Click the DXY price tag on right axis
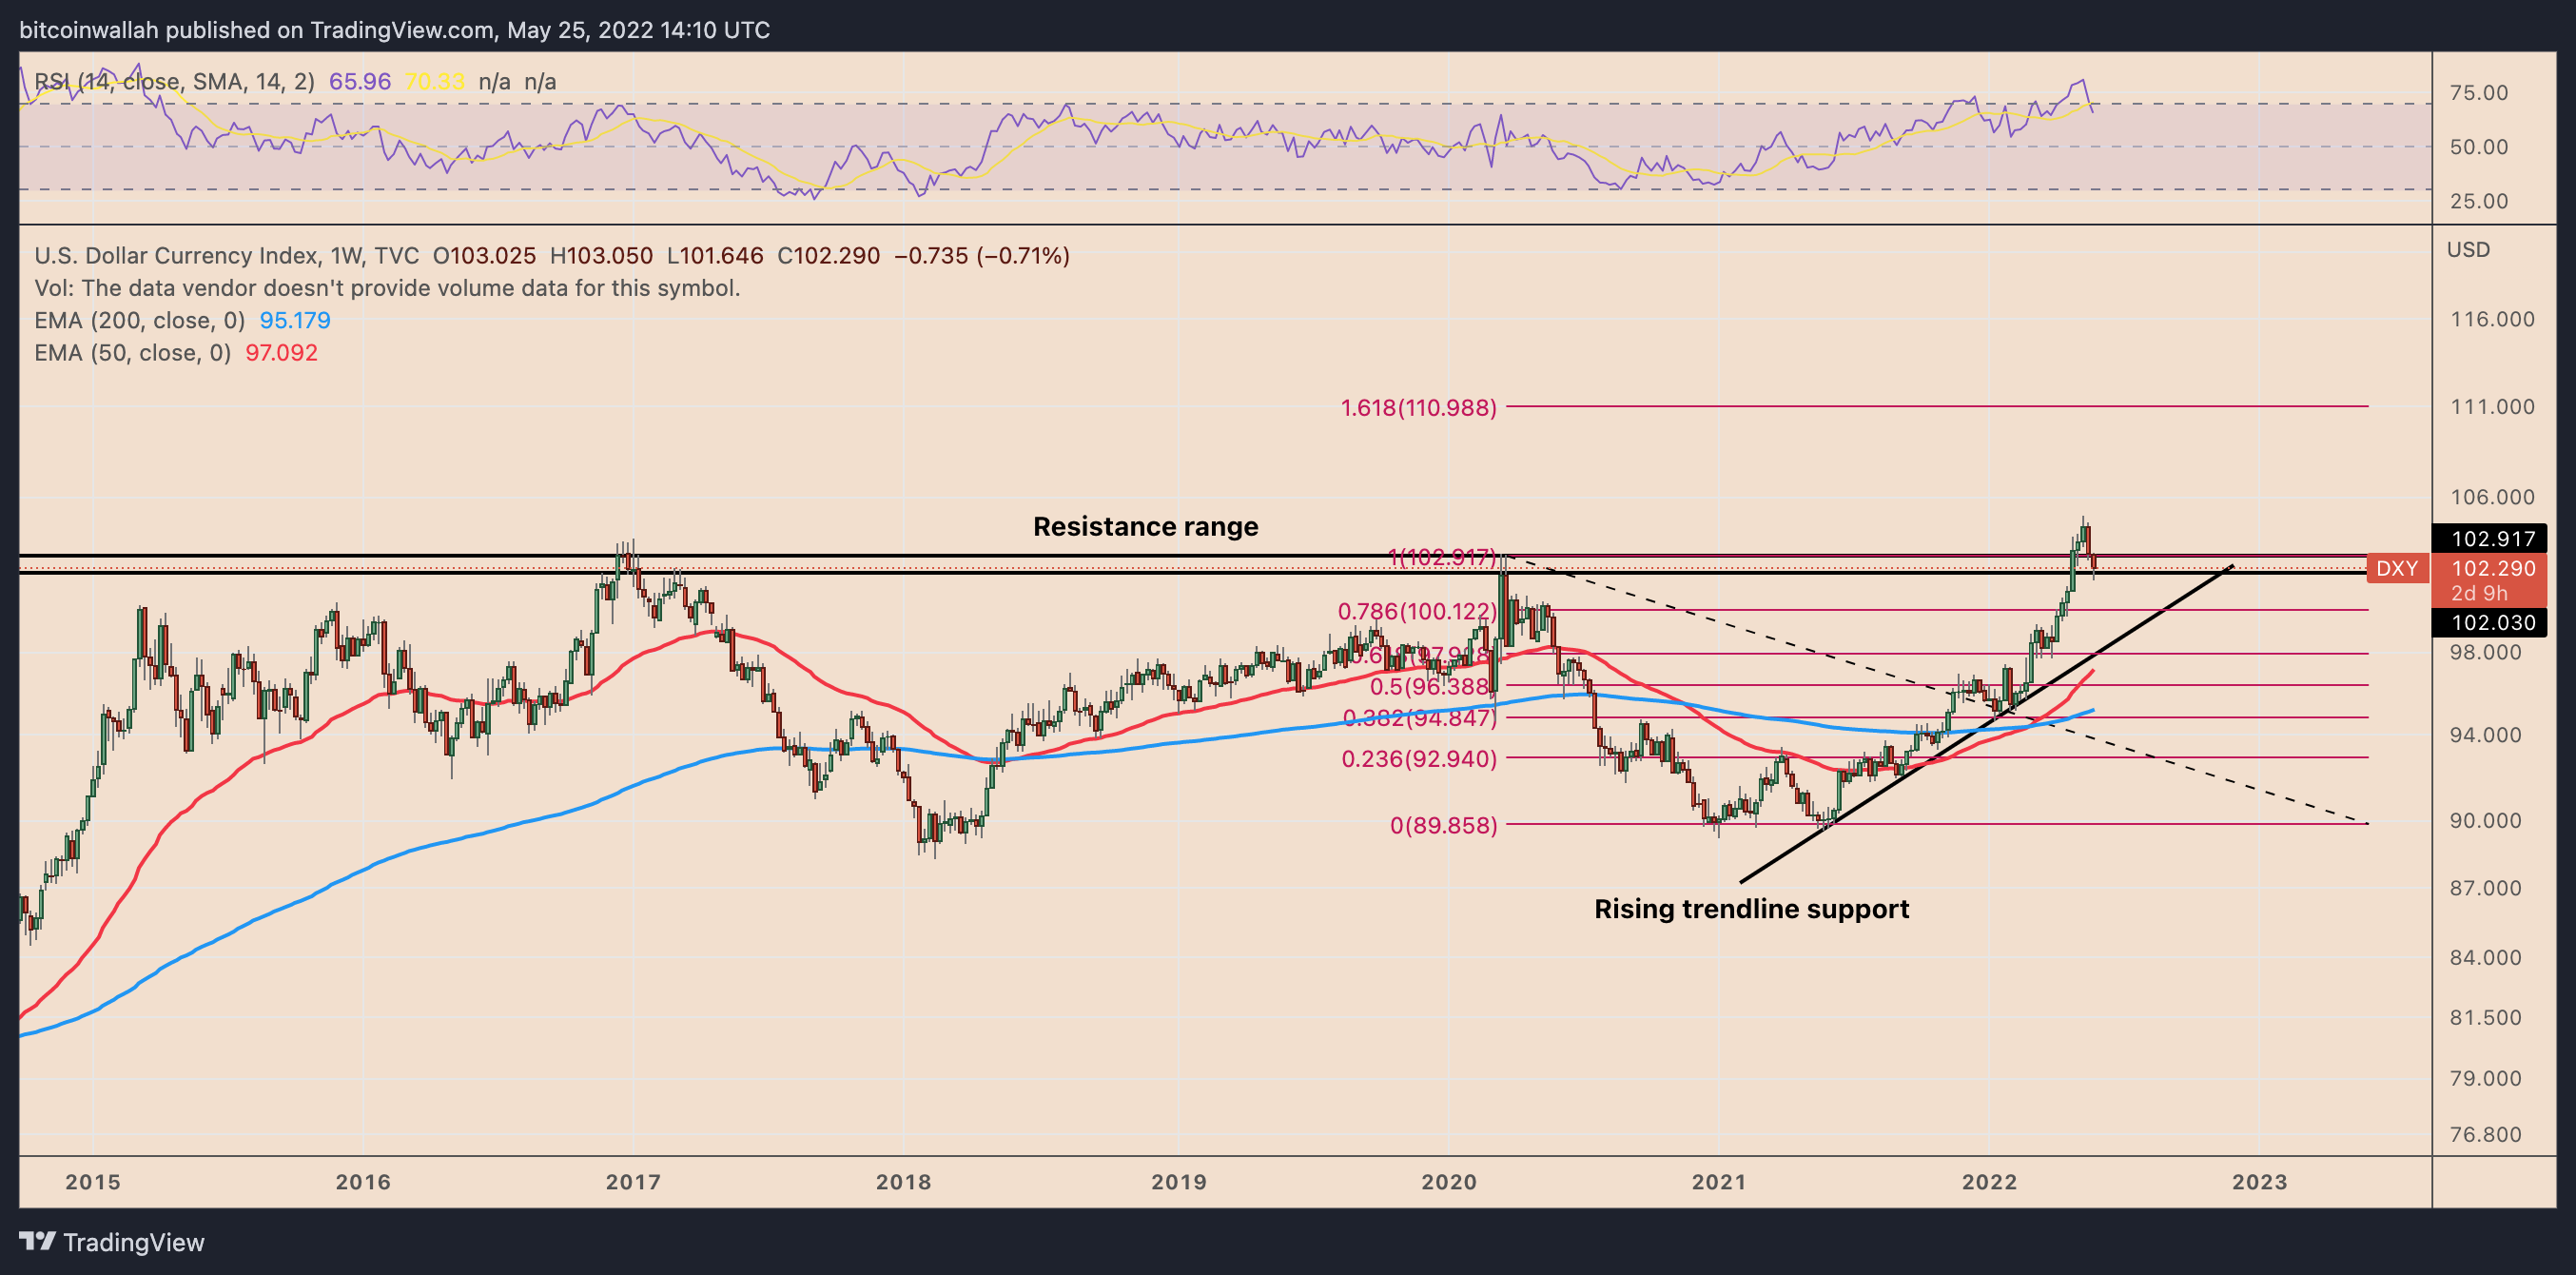The width and height of the screenshot is (2576, 1275). coord(2400,568)
